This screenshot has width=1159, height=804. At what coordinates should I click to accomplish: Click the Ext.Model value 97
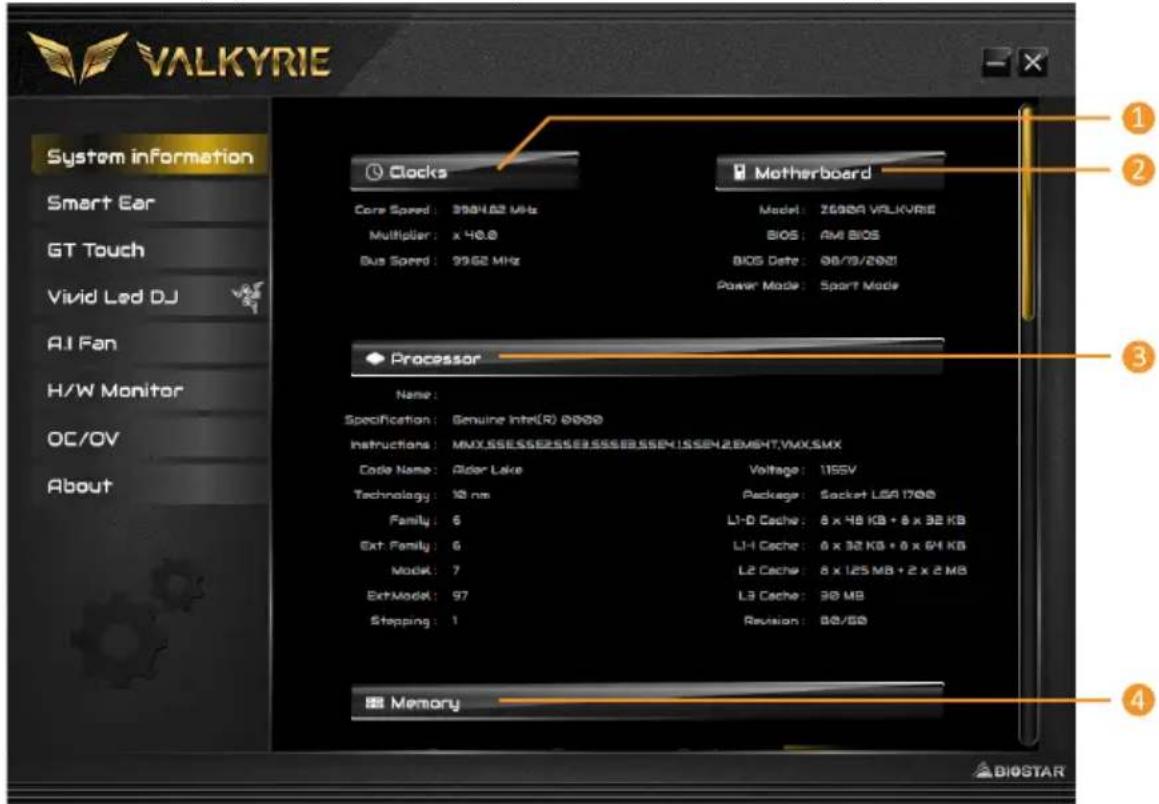pyautogui.click(x=460, y=596)
